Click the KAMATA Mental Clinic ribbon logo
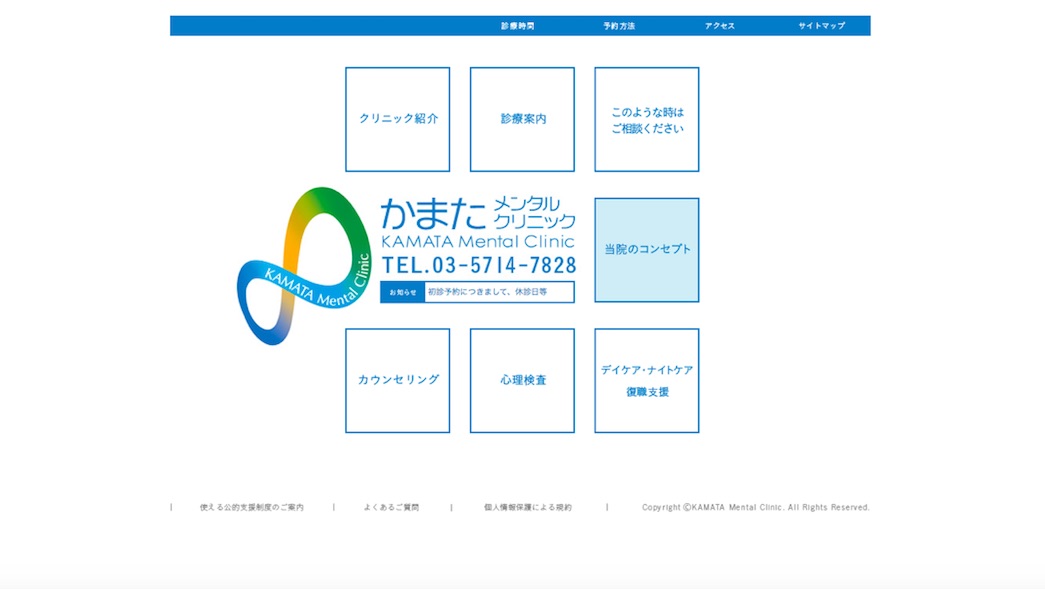Screen dimensions: 1045x589 point(299,266)
